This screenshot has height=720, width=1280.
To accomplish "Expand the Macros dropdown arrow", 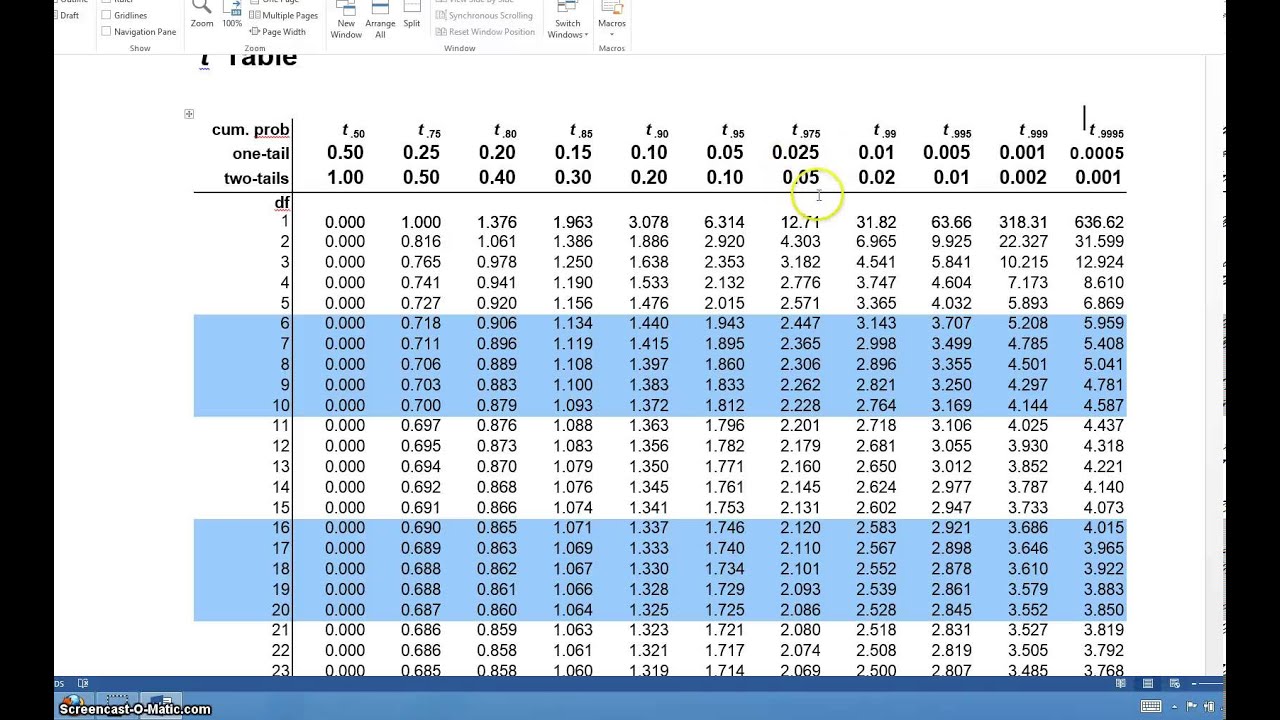I will click(x=611, y=35).
